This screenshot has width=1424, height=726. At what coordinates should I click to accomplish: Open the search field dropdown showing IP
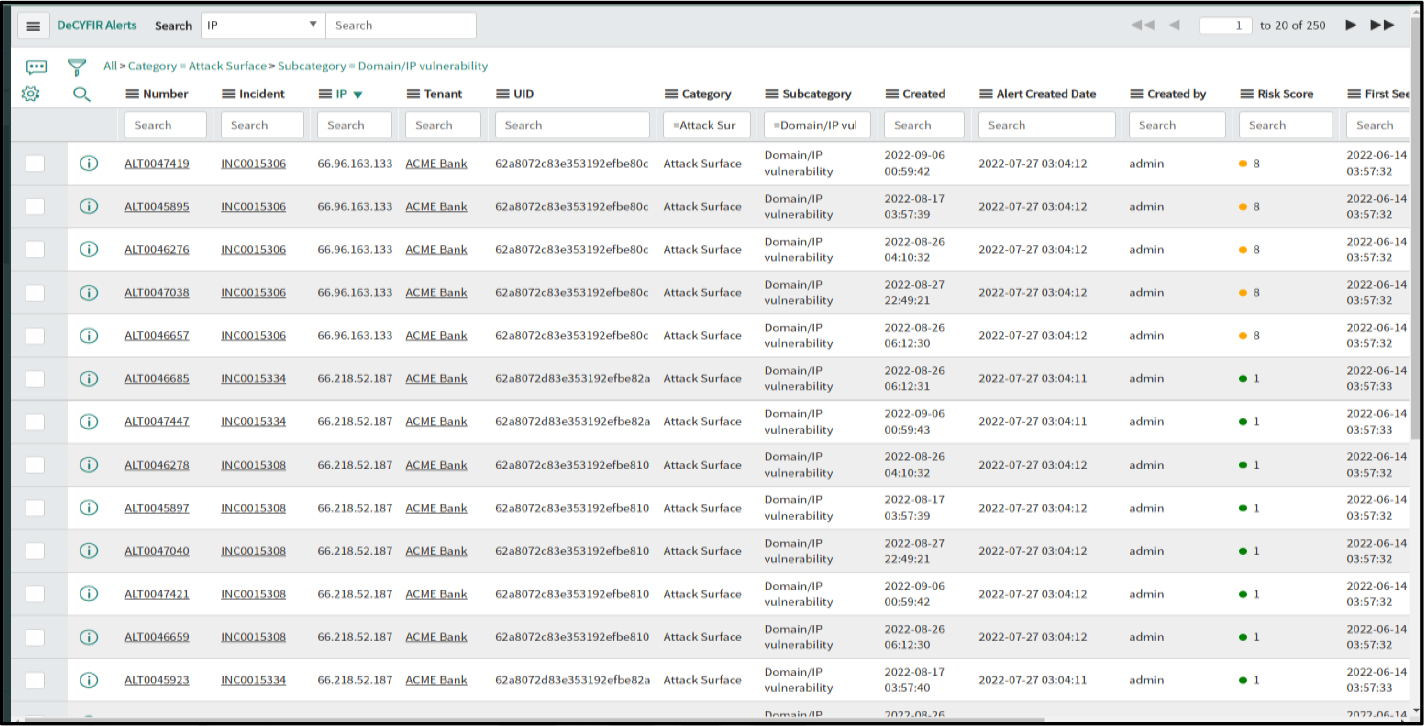click(263, 25)
